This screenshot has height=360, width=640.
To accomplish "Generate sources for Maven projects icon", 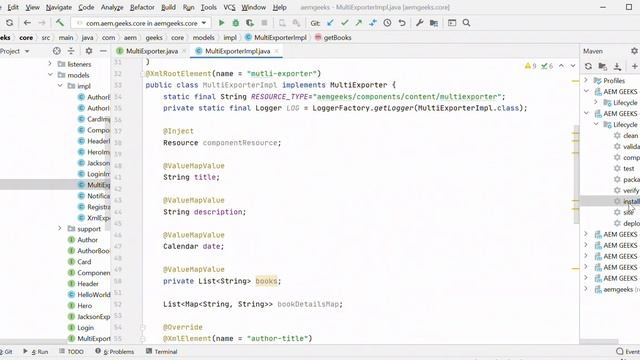I will (602, 66).
